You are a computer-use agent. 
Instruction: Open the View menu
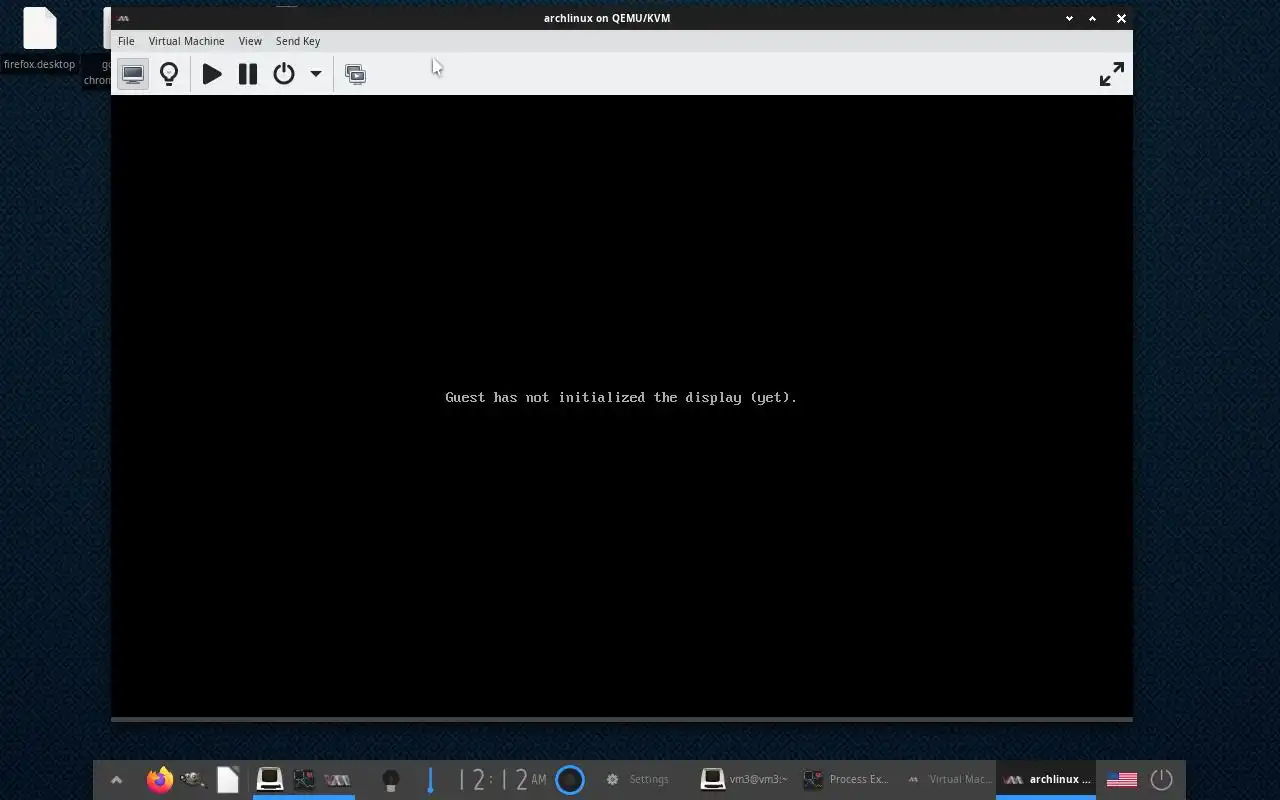coord(250,41)
